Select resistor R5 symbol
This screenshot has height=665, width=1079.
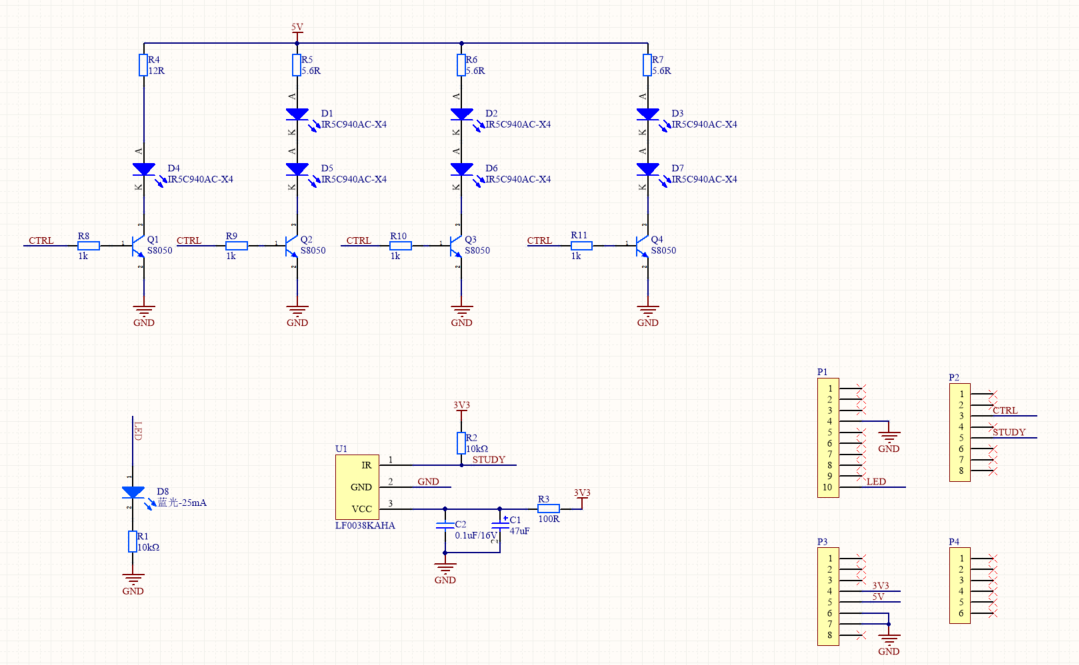(297, 65)
